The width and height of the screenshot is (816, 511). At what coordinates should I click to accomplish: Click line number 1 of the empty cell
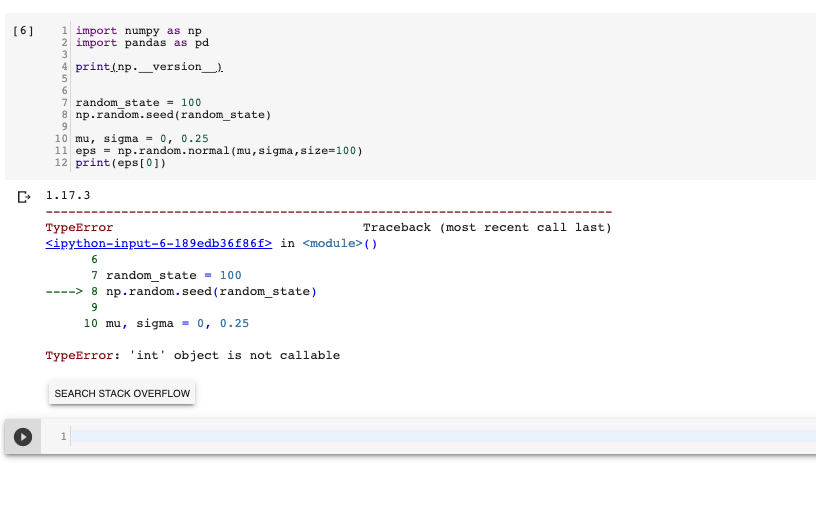pos(62,436)
